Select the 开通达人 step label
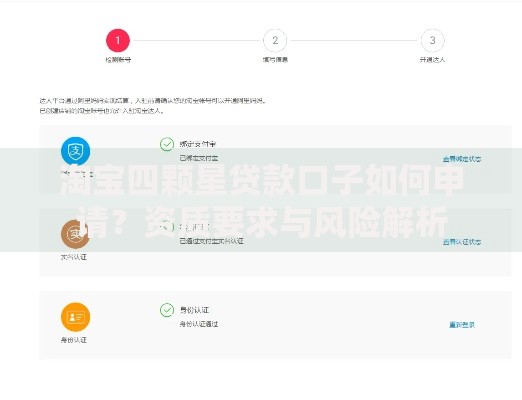The height and width of the screenshot is (400, 522). click(432, 60)
